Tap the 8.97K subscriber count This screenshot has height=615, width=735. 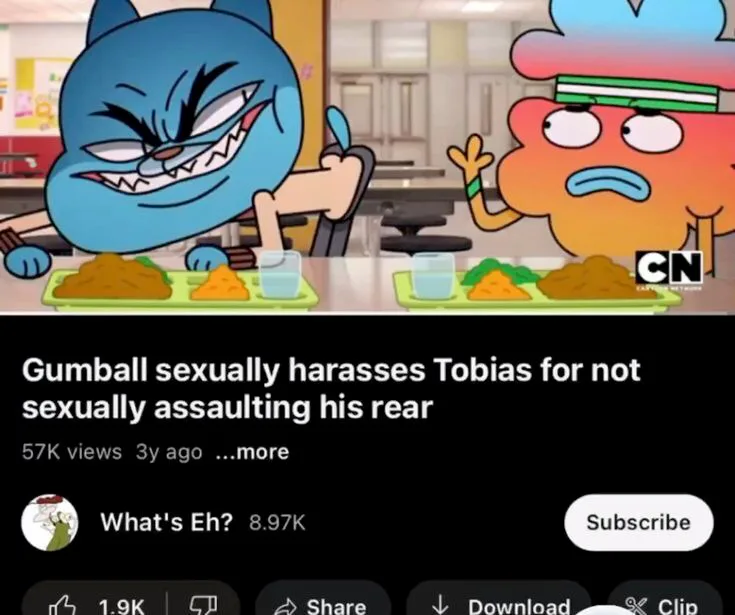coord(277,522)
